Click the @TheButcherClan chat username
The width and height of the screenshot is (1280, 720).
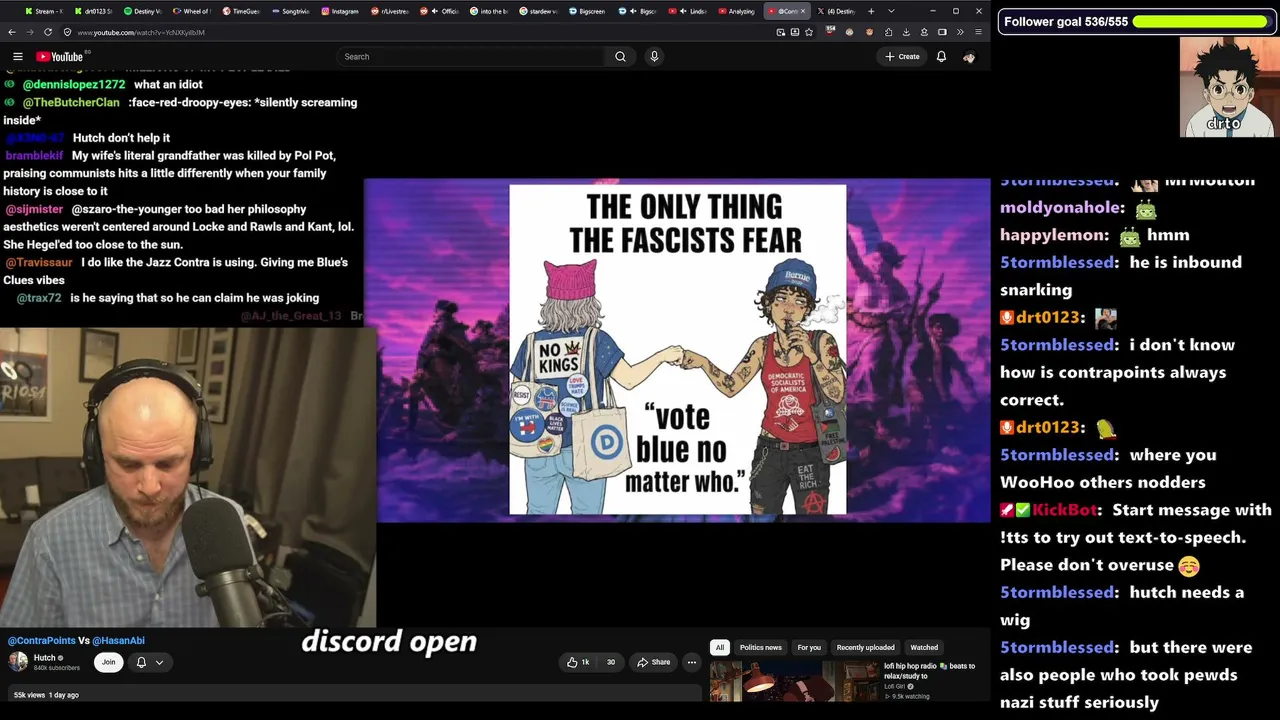tap(71, 103)
